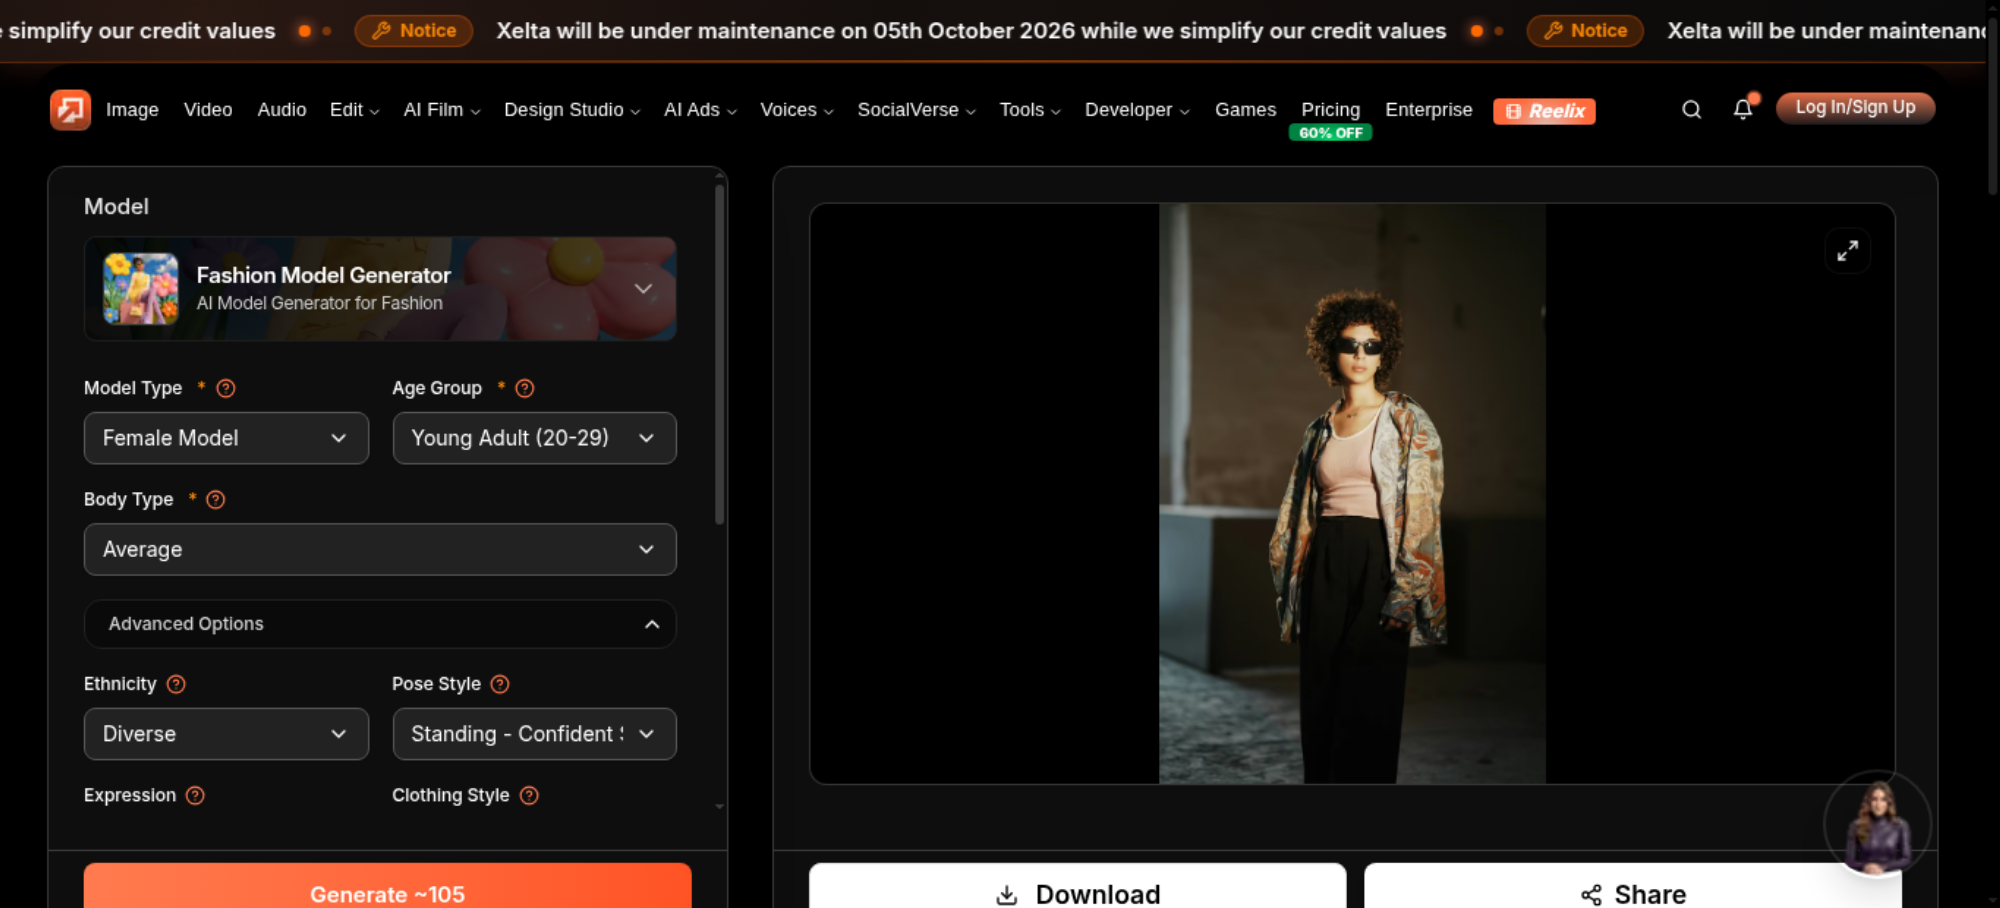The width and height of the screenshot is (2000, 908).
Task: Click the Body Type help icon
Action: [216, 499]
